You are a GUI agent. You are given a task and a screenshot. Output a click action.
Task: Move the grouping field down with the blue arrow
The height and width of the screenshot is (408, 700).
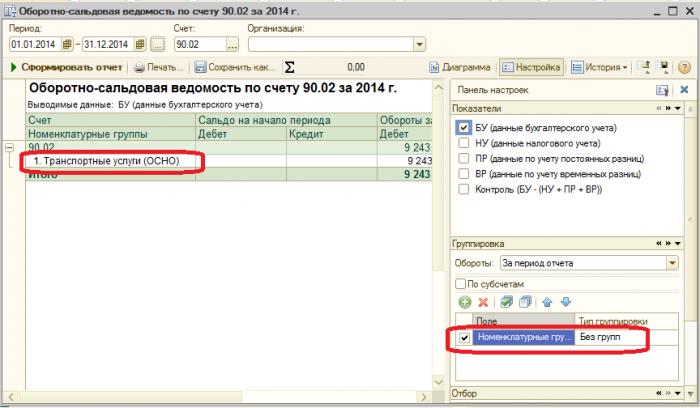pyautogui.click(x=566, y=302)
